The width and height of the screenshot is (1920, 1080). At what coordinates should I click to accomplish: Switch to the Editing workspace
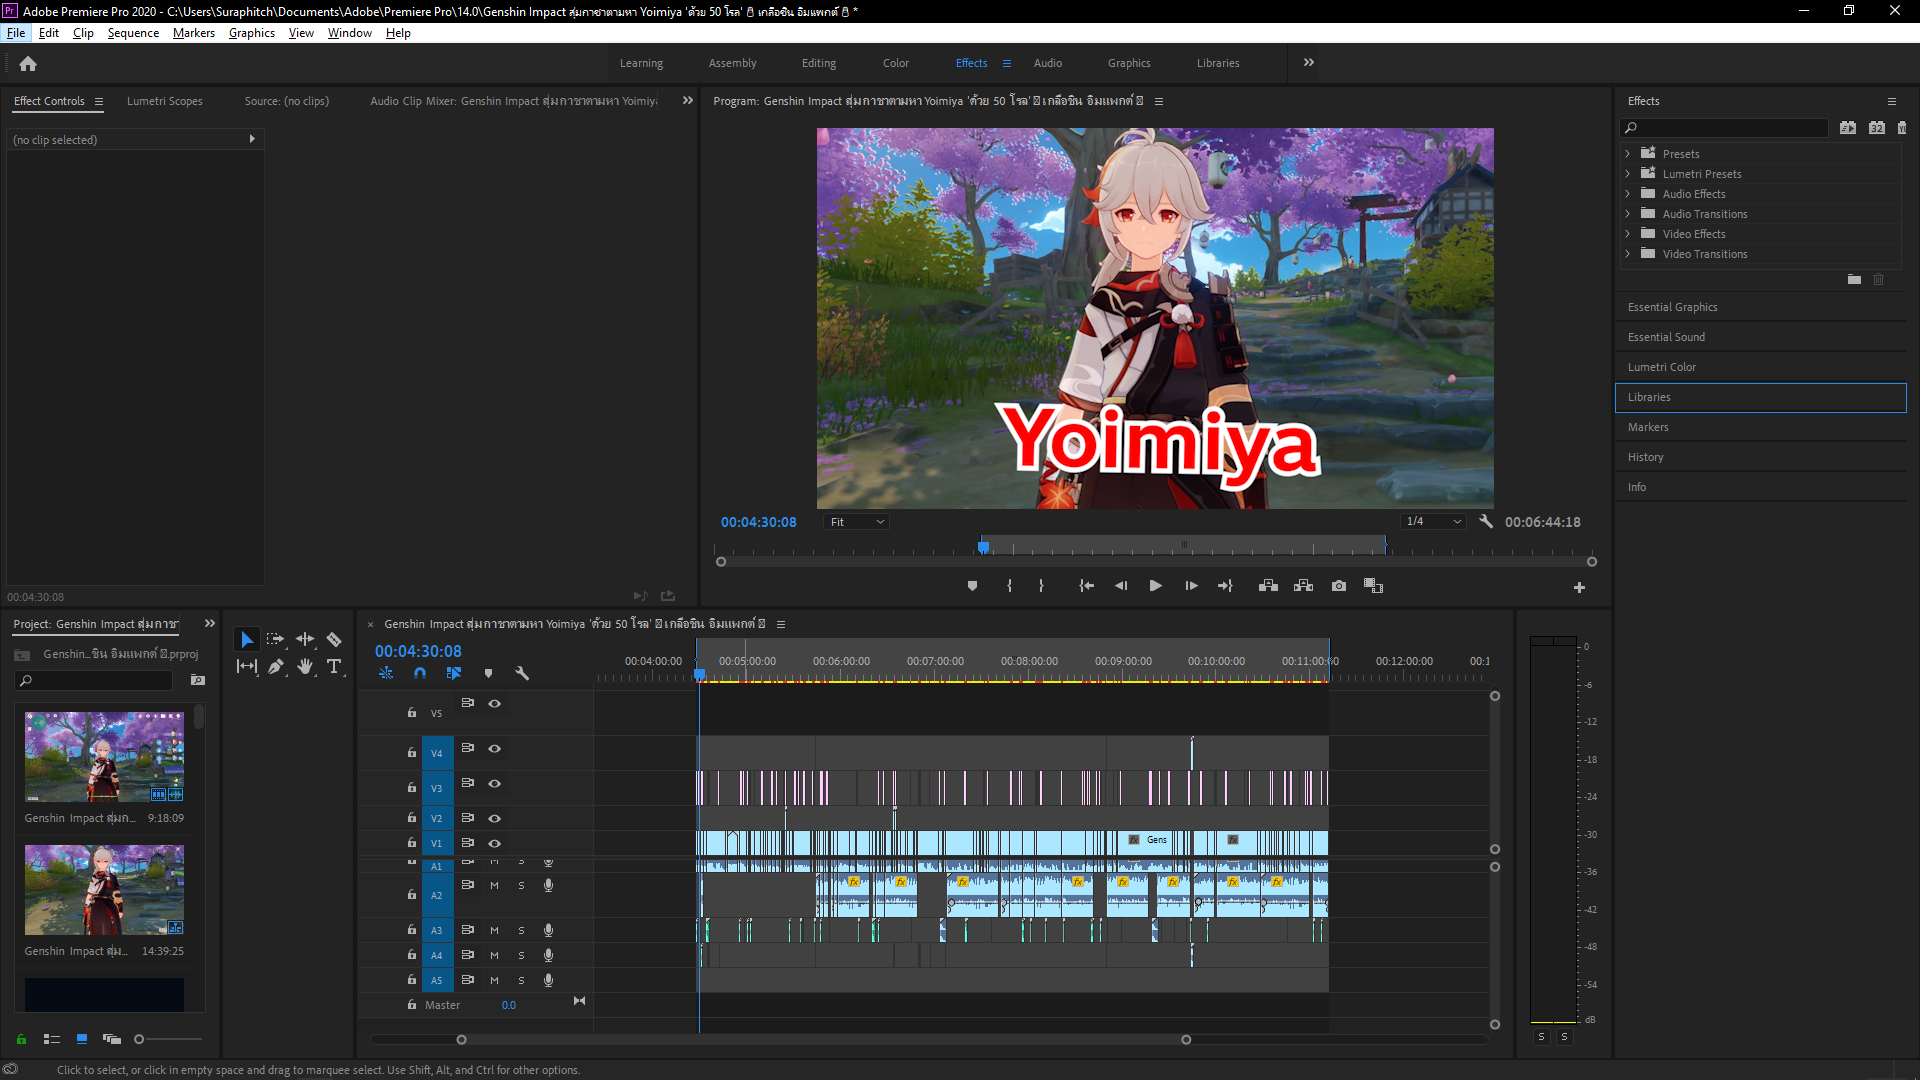point(819,63)
